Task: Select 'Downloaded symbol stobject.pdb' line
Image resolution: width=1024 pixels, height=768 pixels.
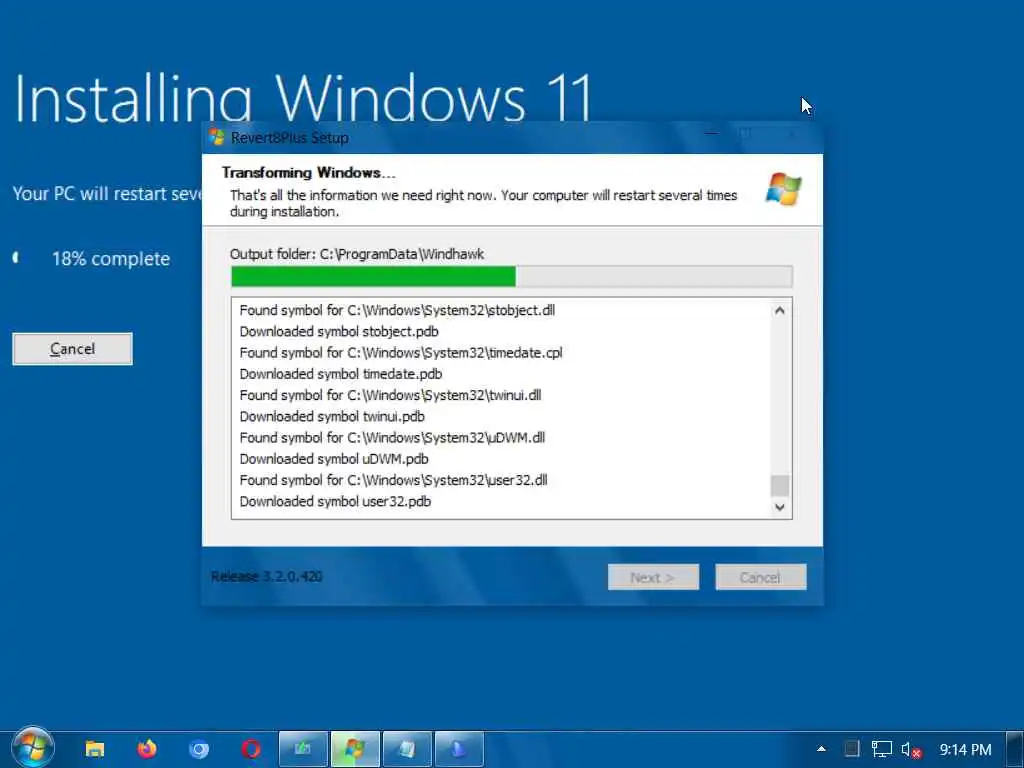Action: (339, 331)
